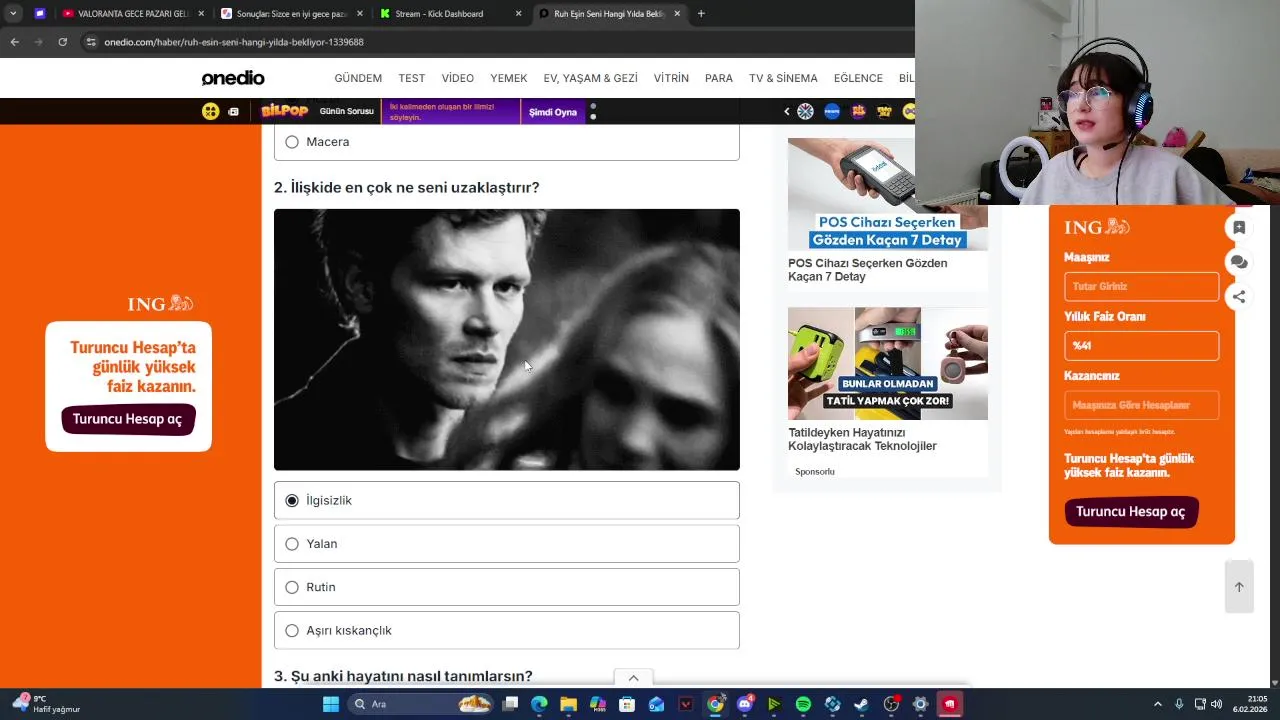Image resolution: width=1280 pixels, height=720 pixels.
Task: Open comments with the chat bubble icon
Action: tap(1239, 262)
